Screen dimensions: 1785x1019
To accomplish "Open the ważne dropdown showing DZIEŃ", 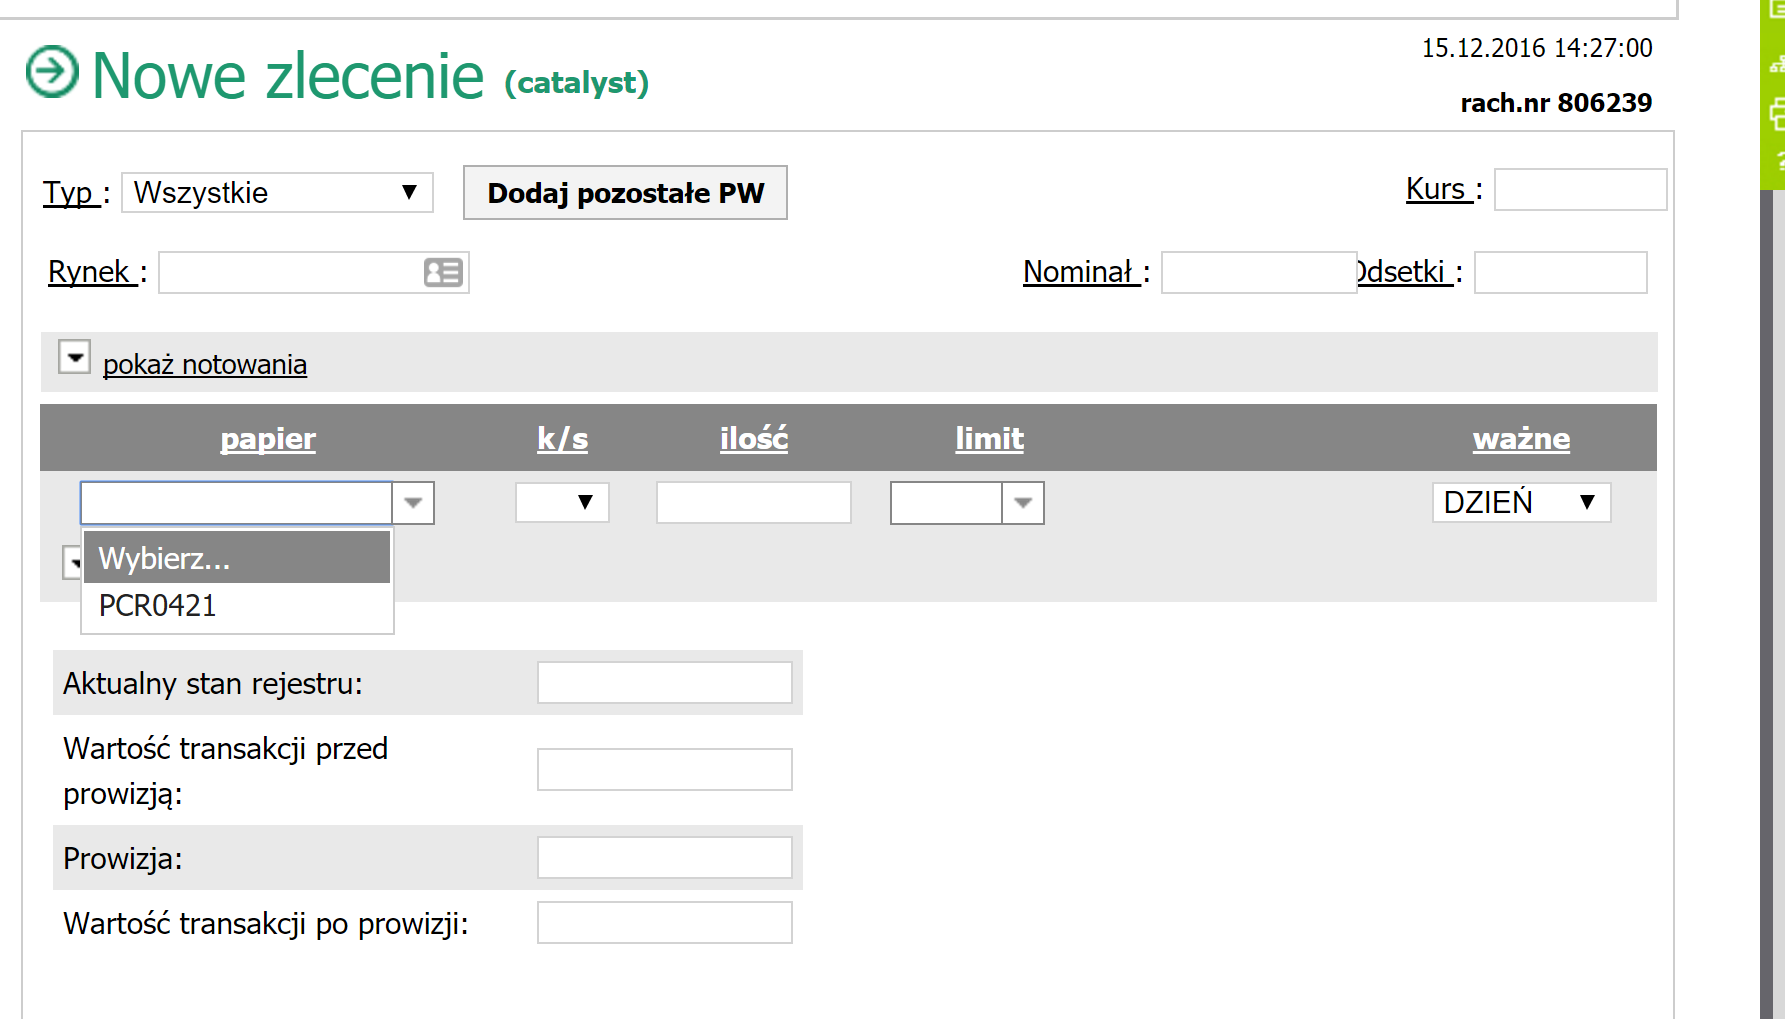I will [1520, 502].
